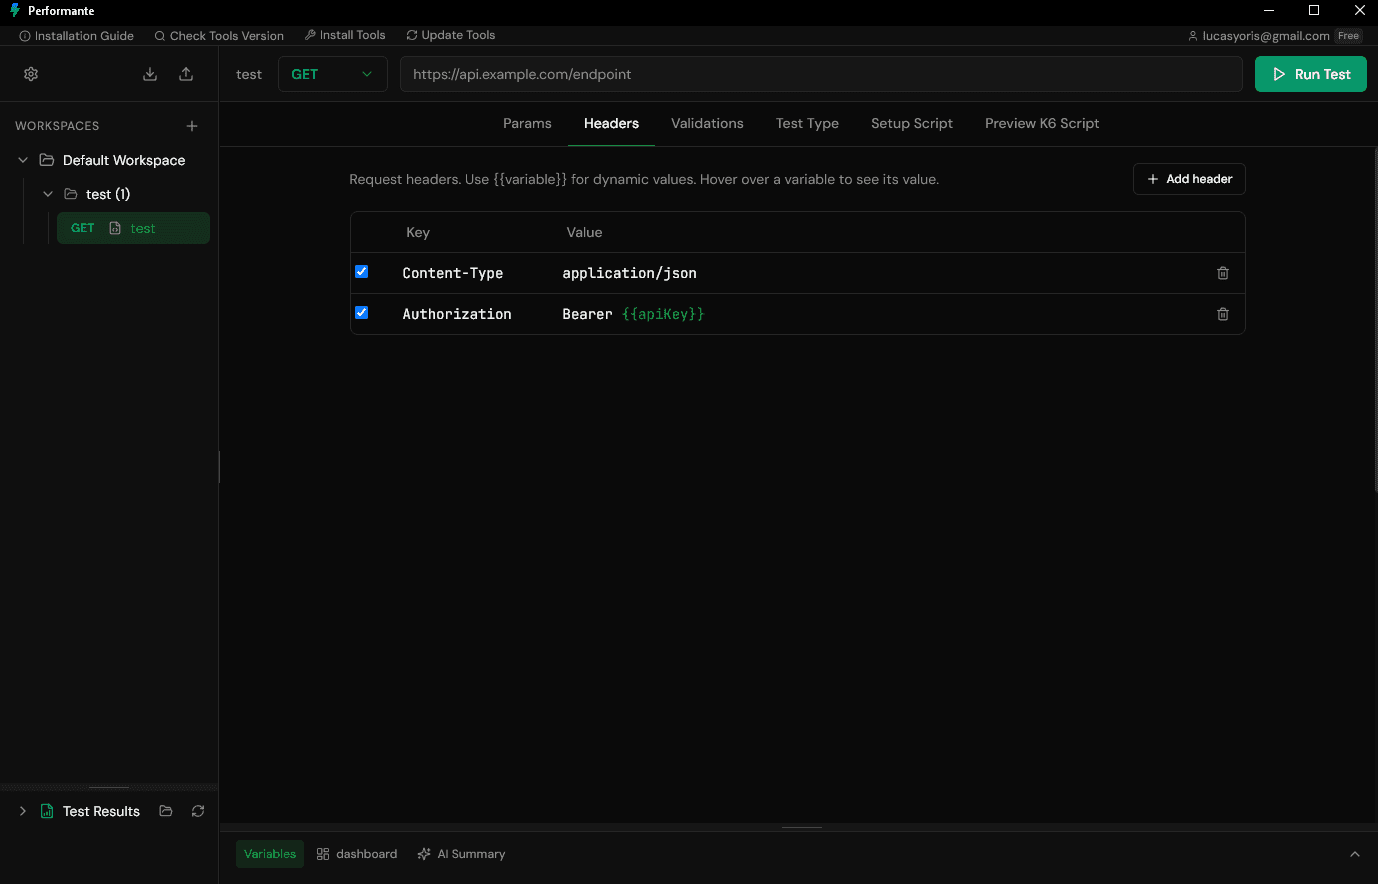
Task: Click the Run Test button
Action: [1310, 73]
